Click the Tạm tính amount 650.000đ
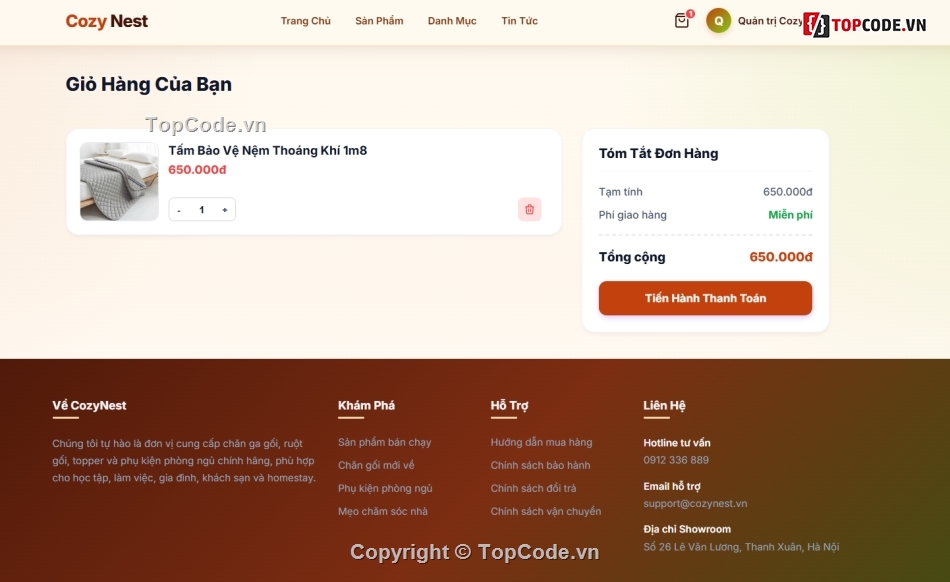 tap(788, 192)
